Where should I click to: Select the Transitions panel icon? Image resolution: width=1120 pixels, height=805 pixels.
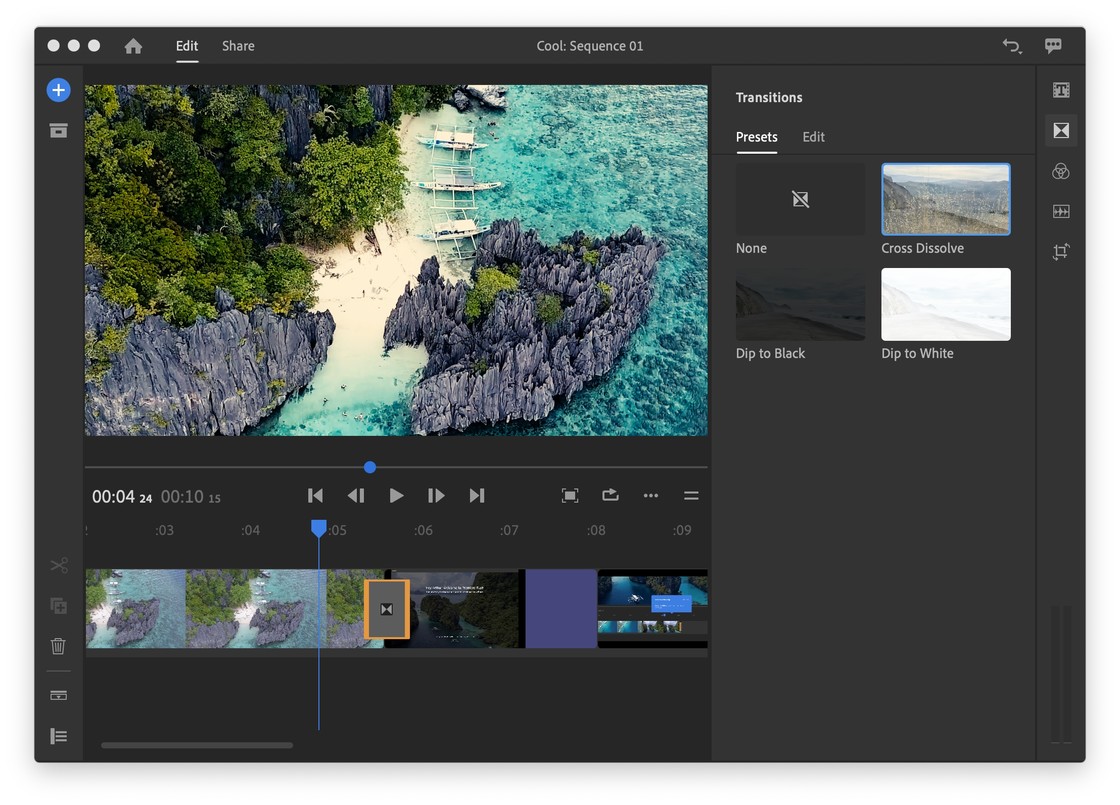click(x=1061, y=131)
